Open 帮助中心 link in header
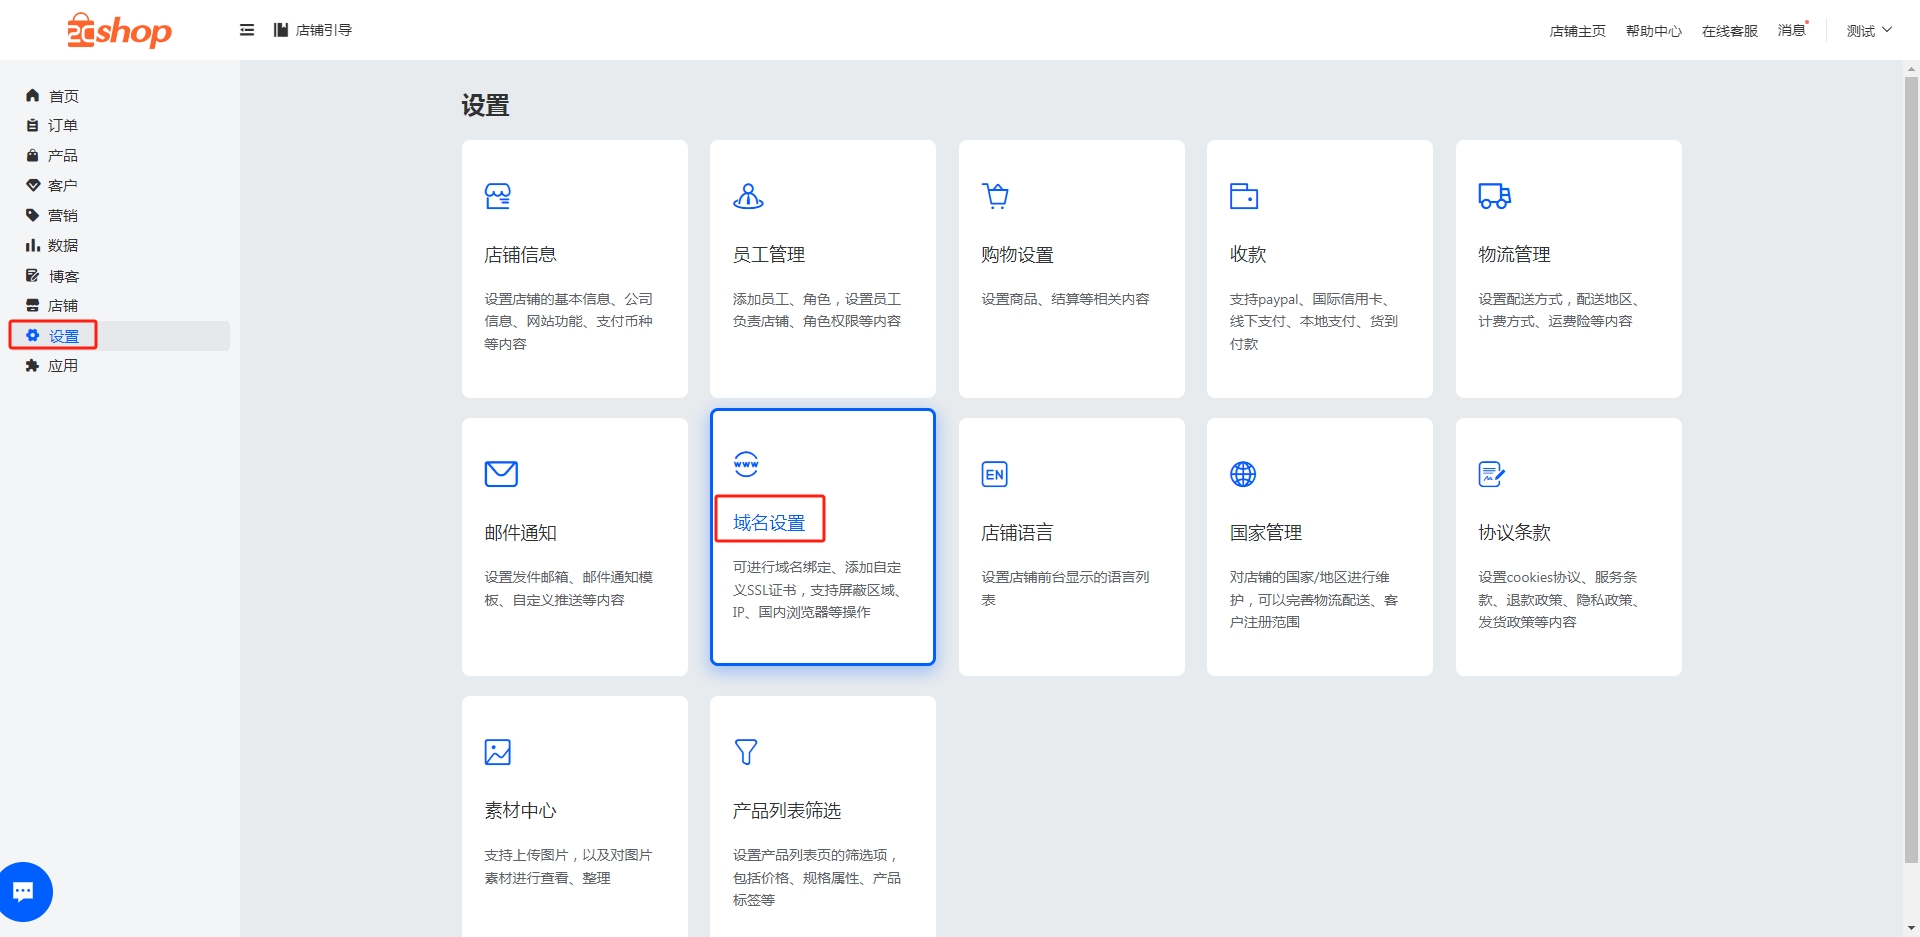 [x=1654, y=31]
